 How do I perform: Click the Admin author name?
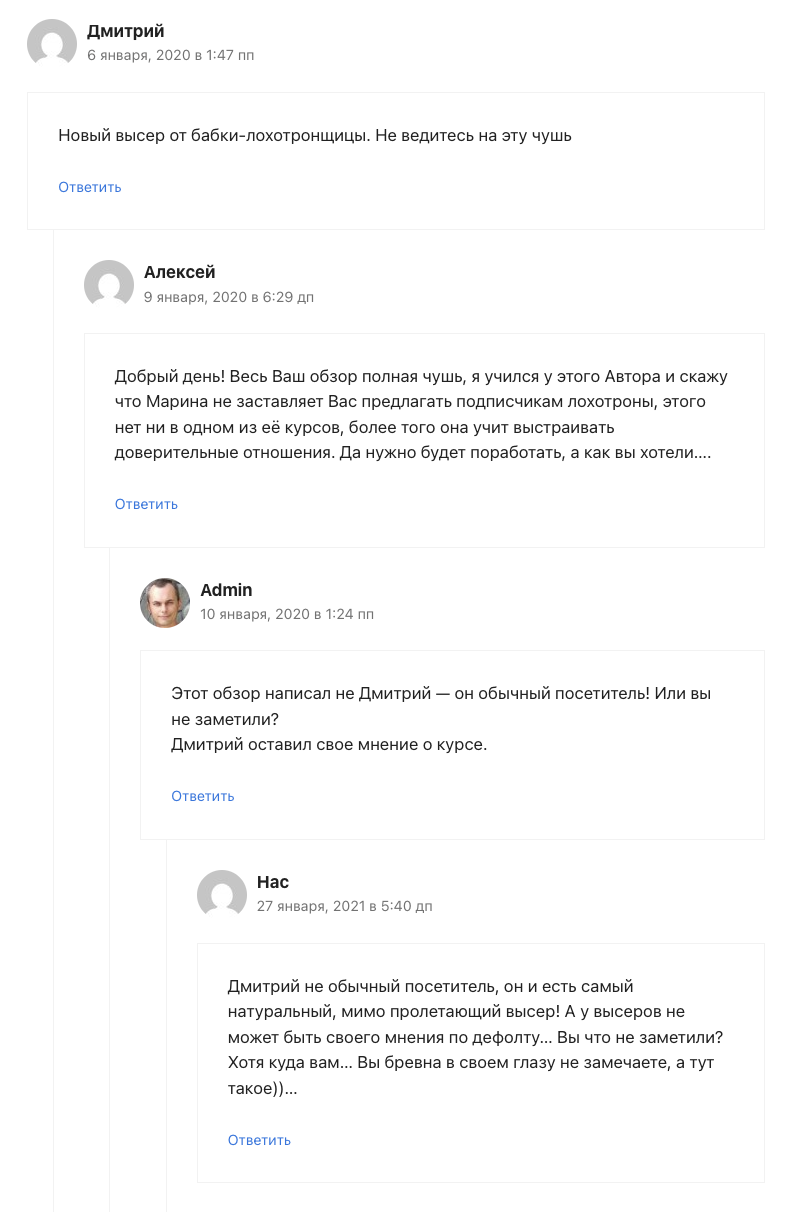[x=226, y=590]
